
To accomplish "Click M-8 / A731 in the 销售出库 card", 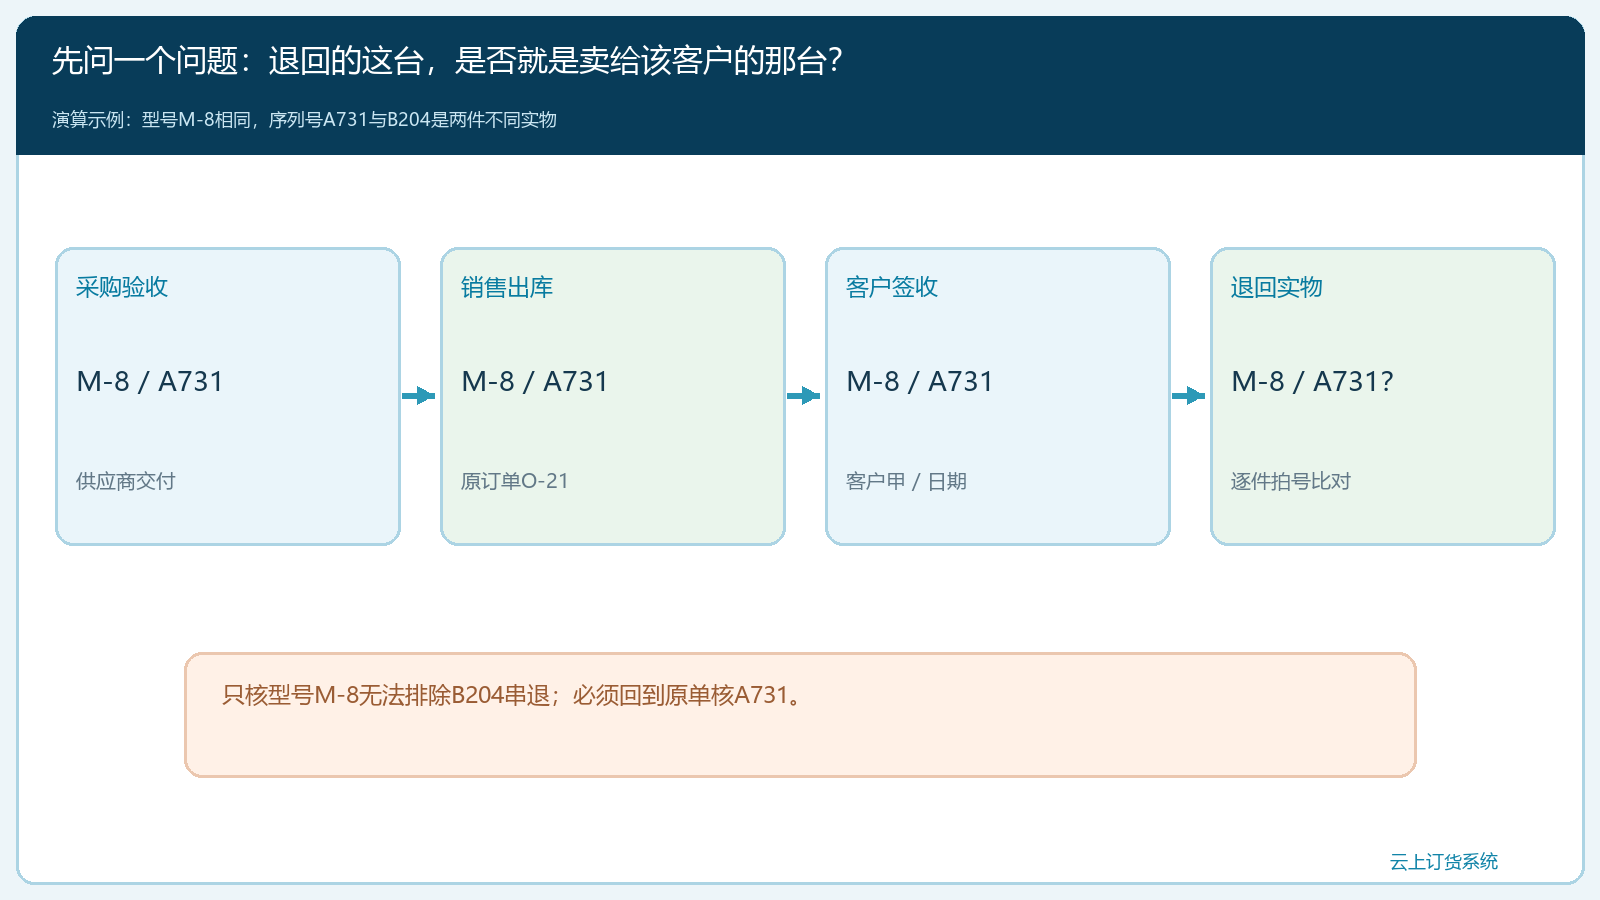I will click(535, 381).
